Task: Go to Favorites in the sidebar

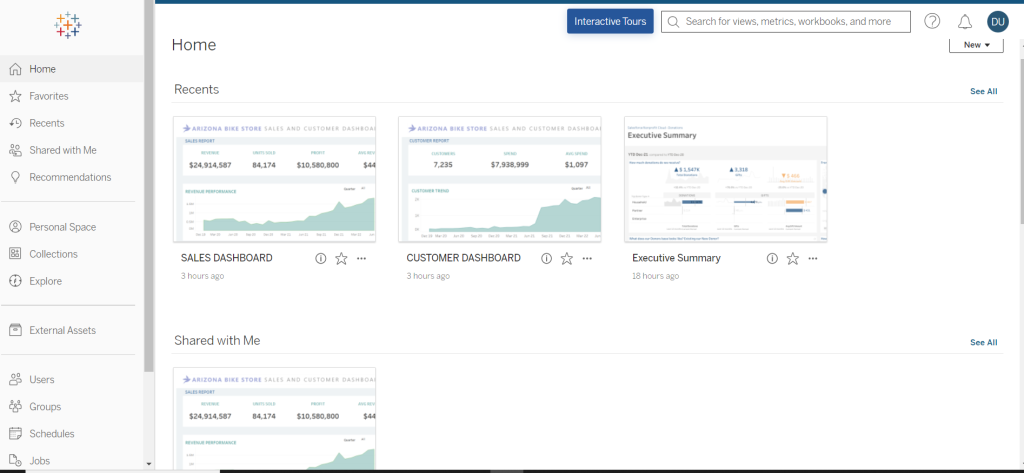Action: click(x=49, y=96)
